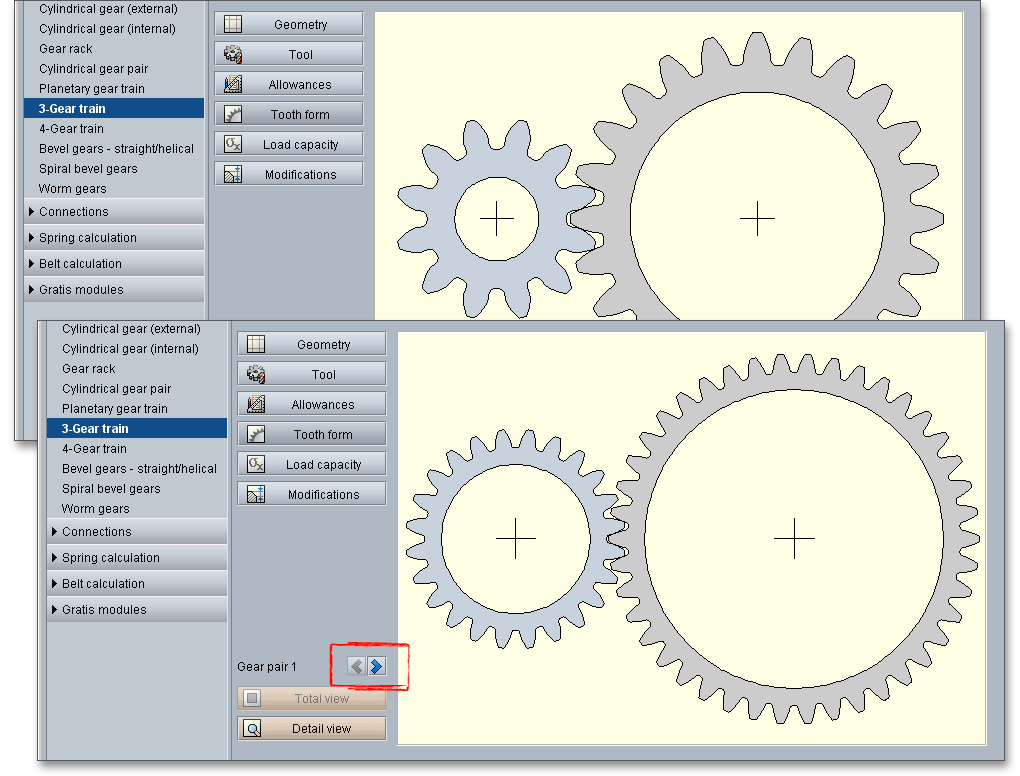The image size is (1020, 776).
Task: Select Planetary gear train in the lower window
Action: (x=114, y=409)
